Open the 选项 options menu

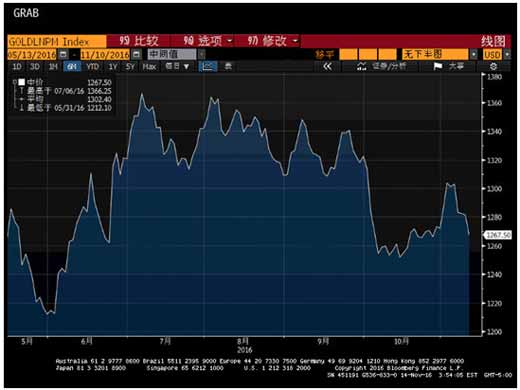[207, 41]
